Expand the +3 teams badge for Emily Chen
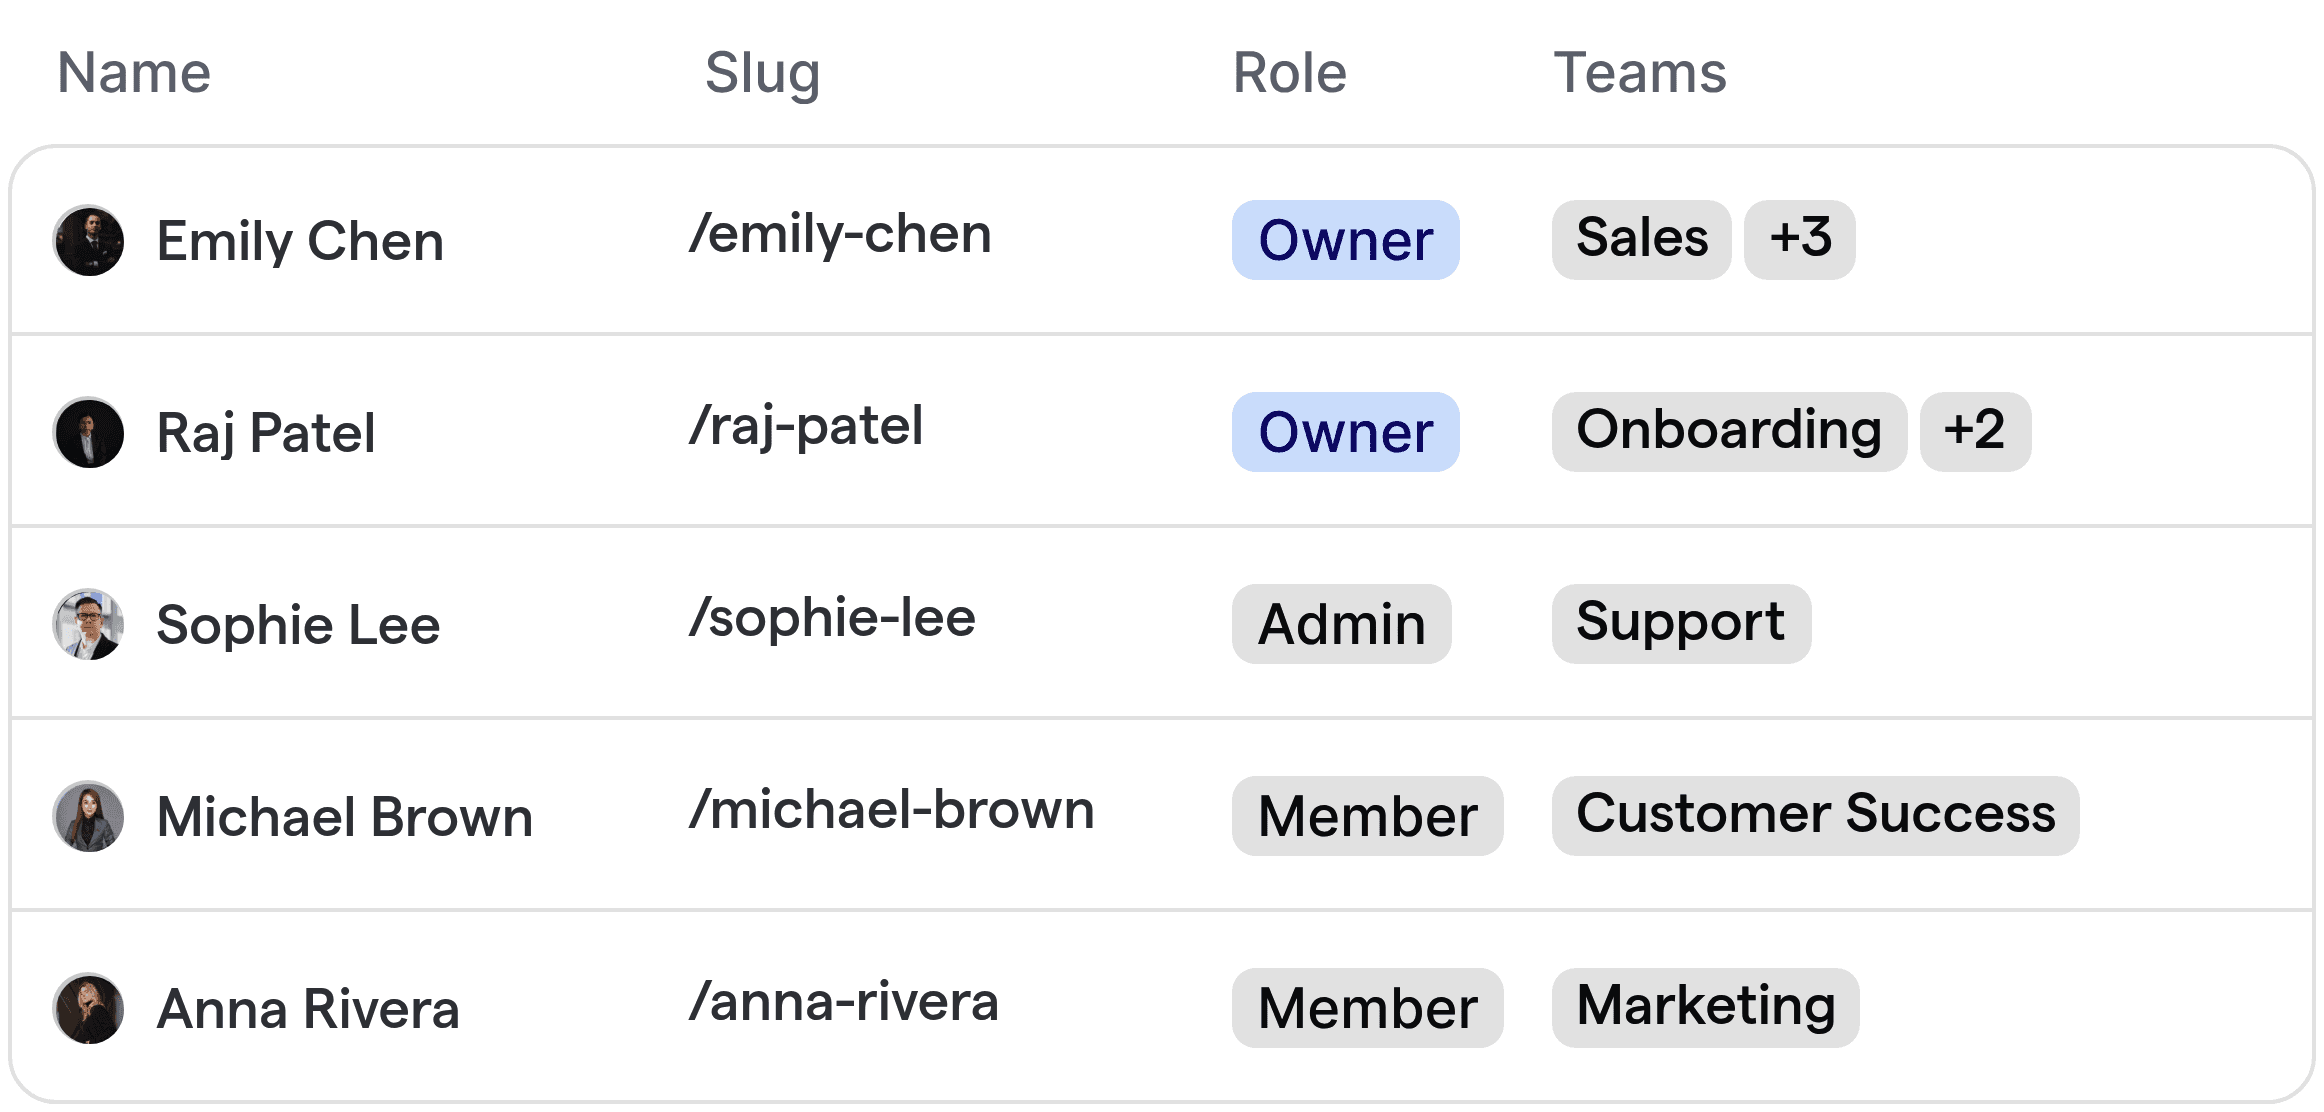 pos(1799,238)
